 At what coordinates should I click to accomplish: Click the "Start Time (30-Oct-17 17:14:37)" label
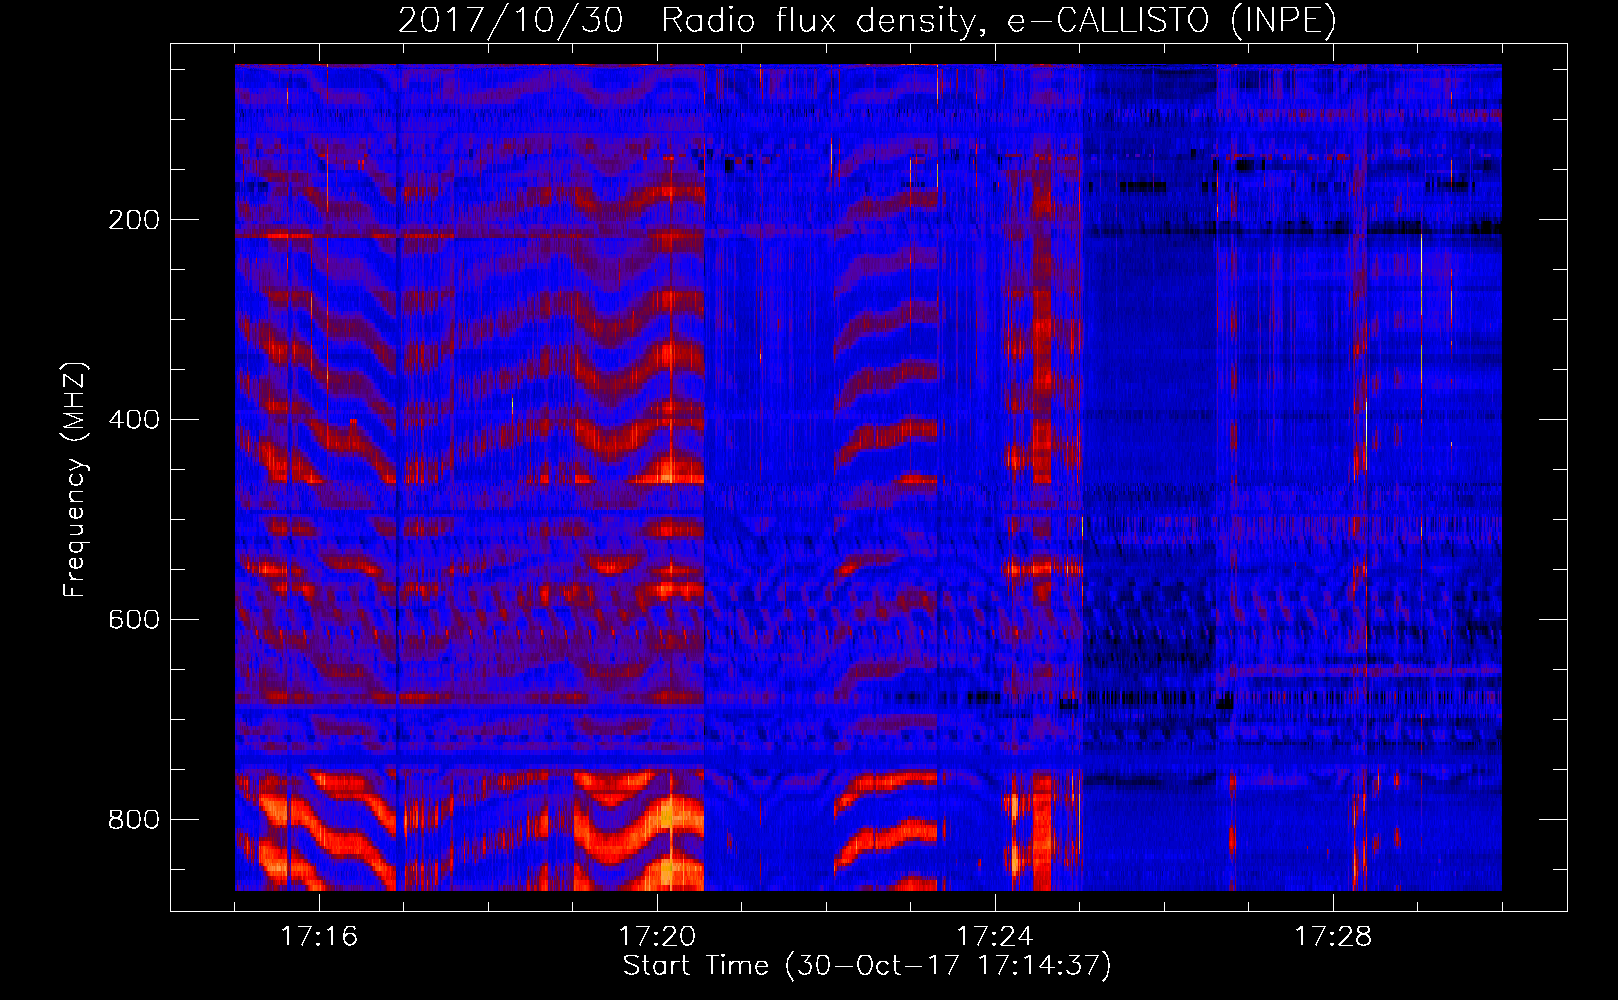[x=867, y=966]
